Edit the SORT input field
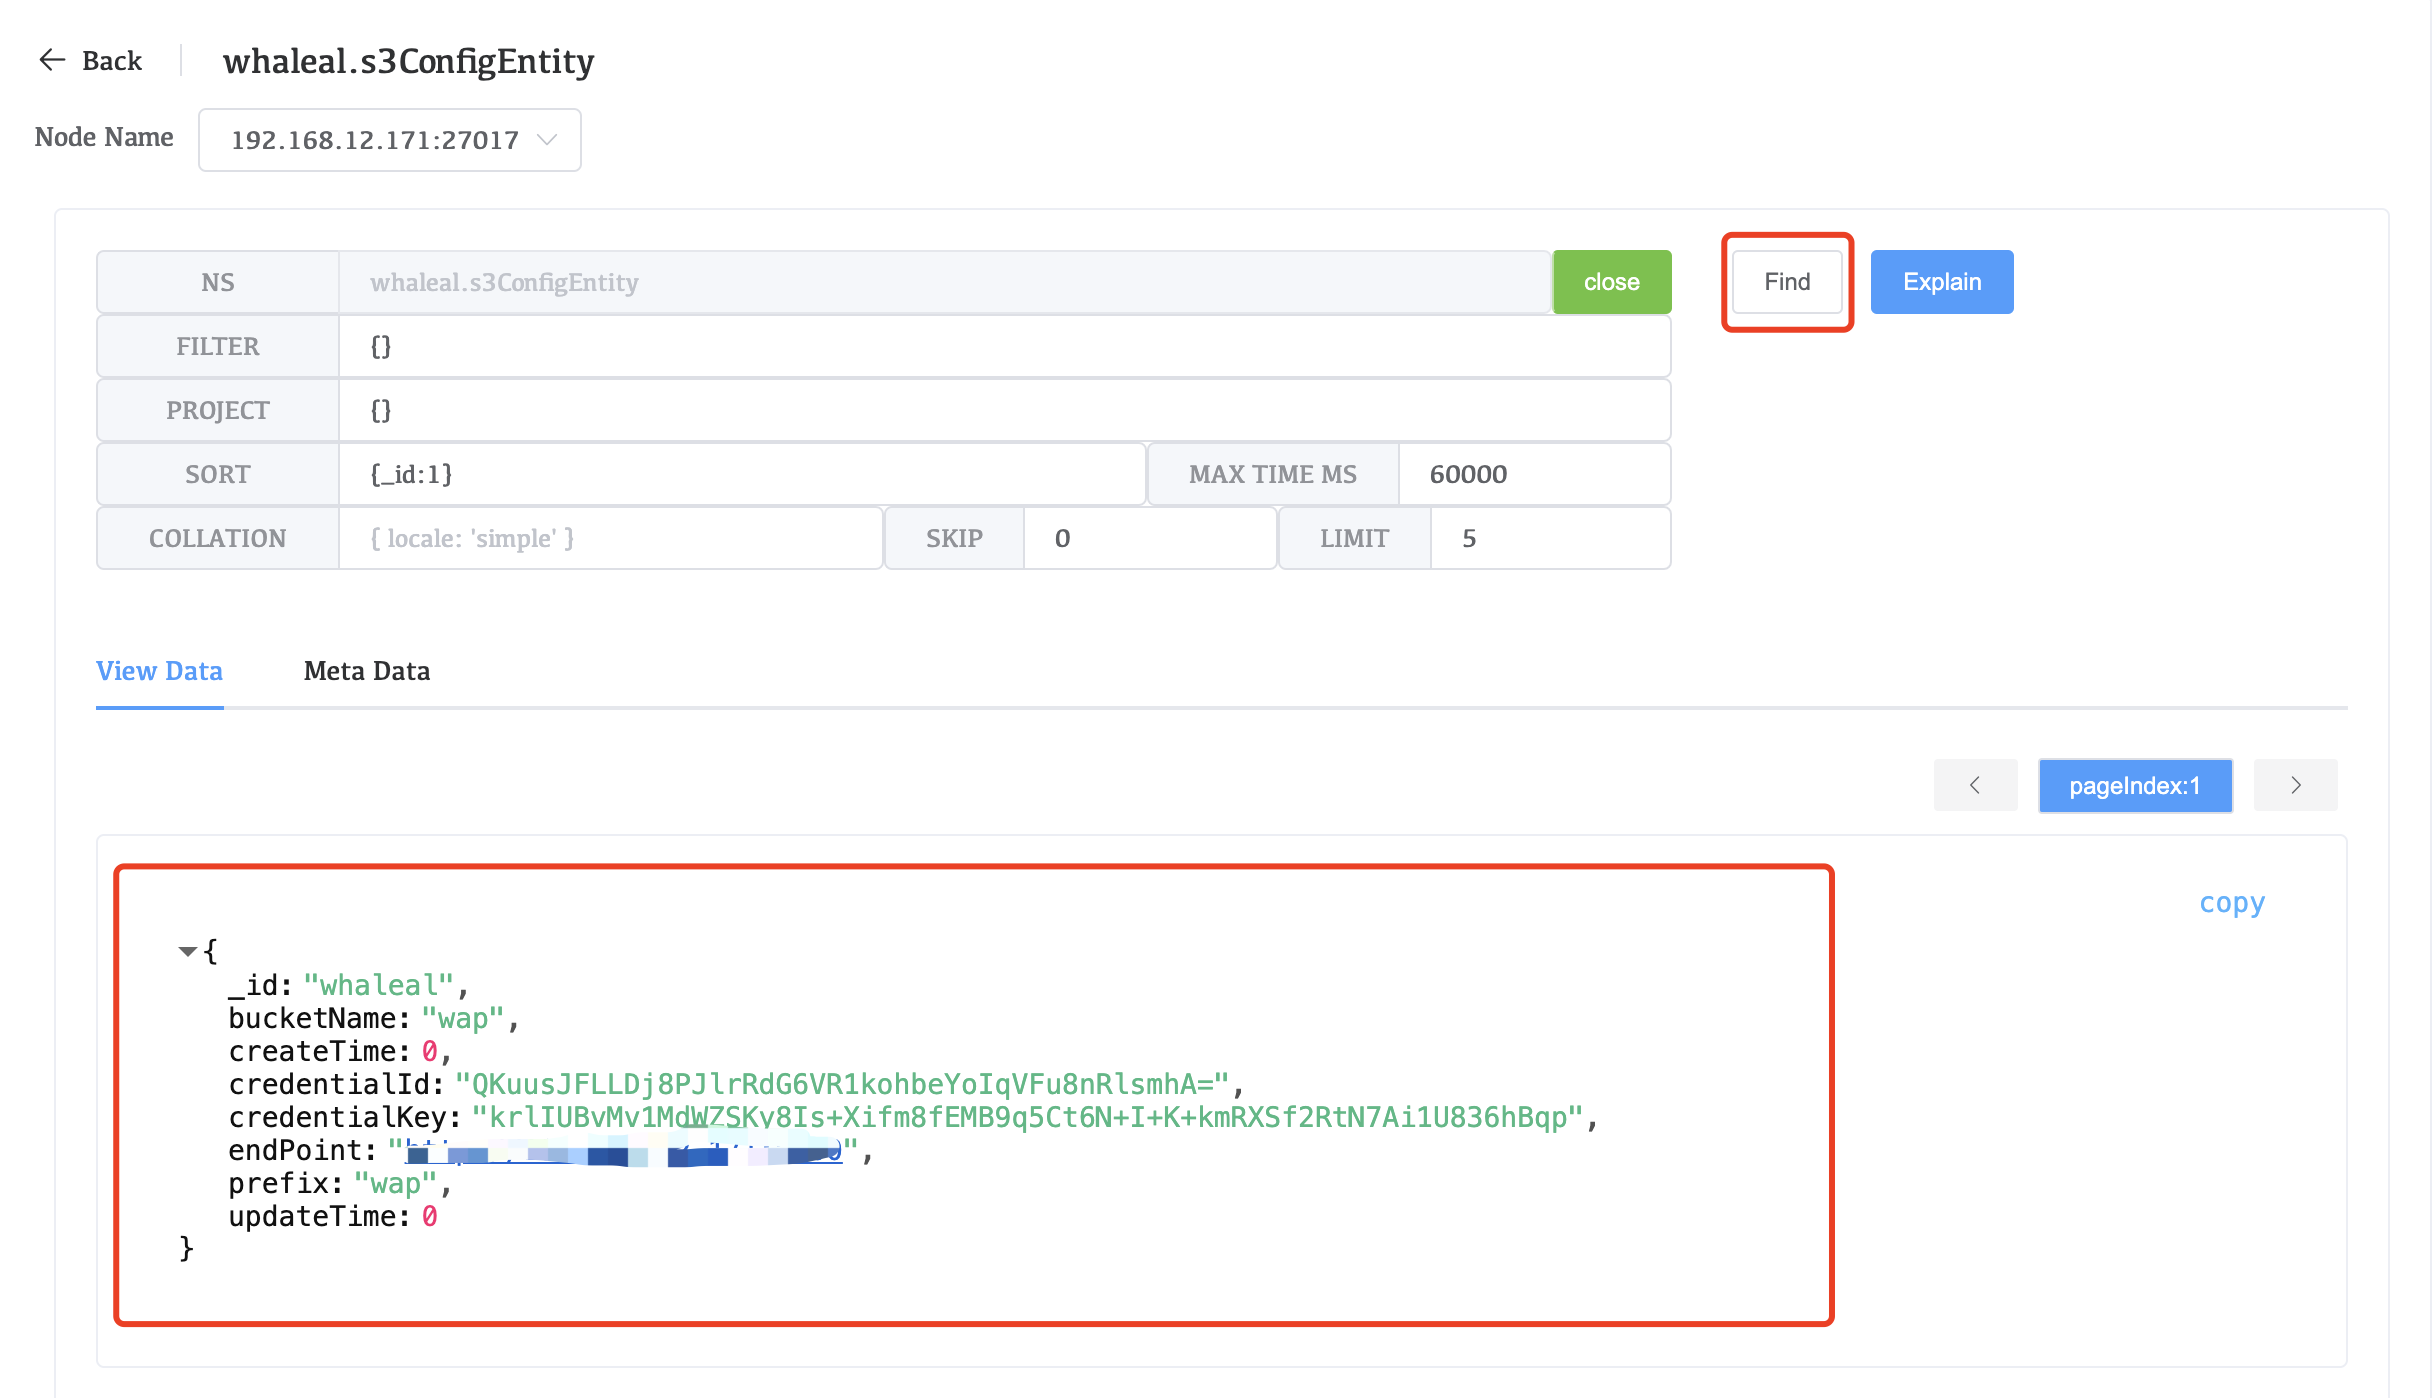Image resolution: width=2432 pixels, height=1398 pixels. [x=742, y=474]
